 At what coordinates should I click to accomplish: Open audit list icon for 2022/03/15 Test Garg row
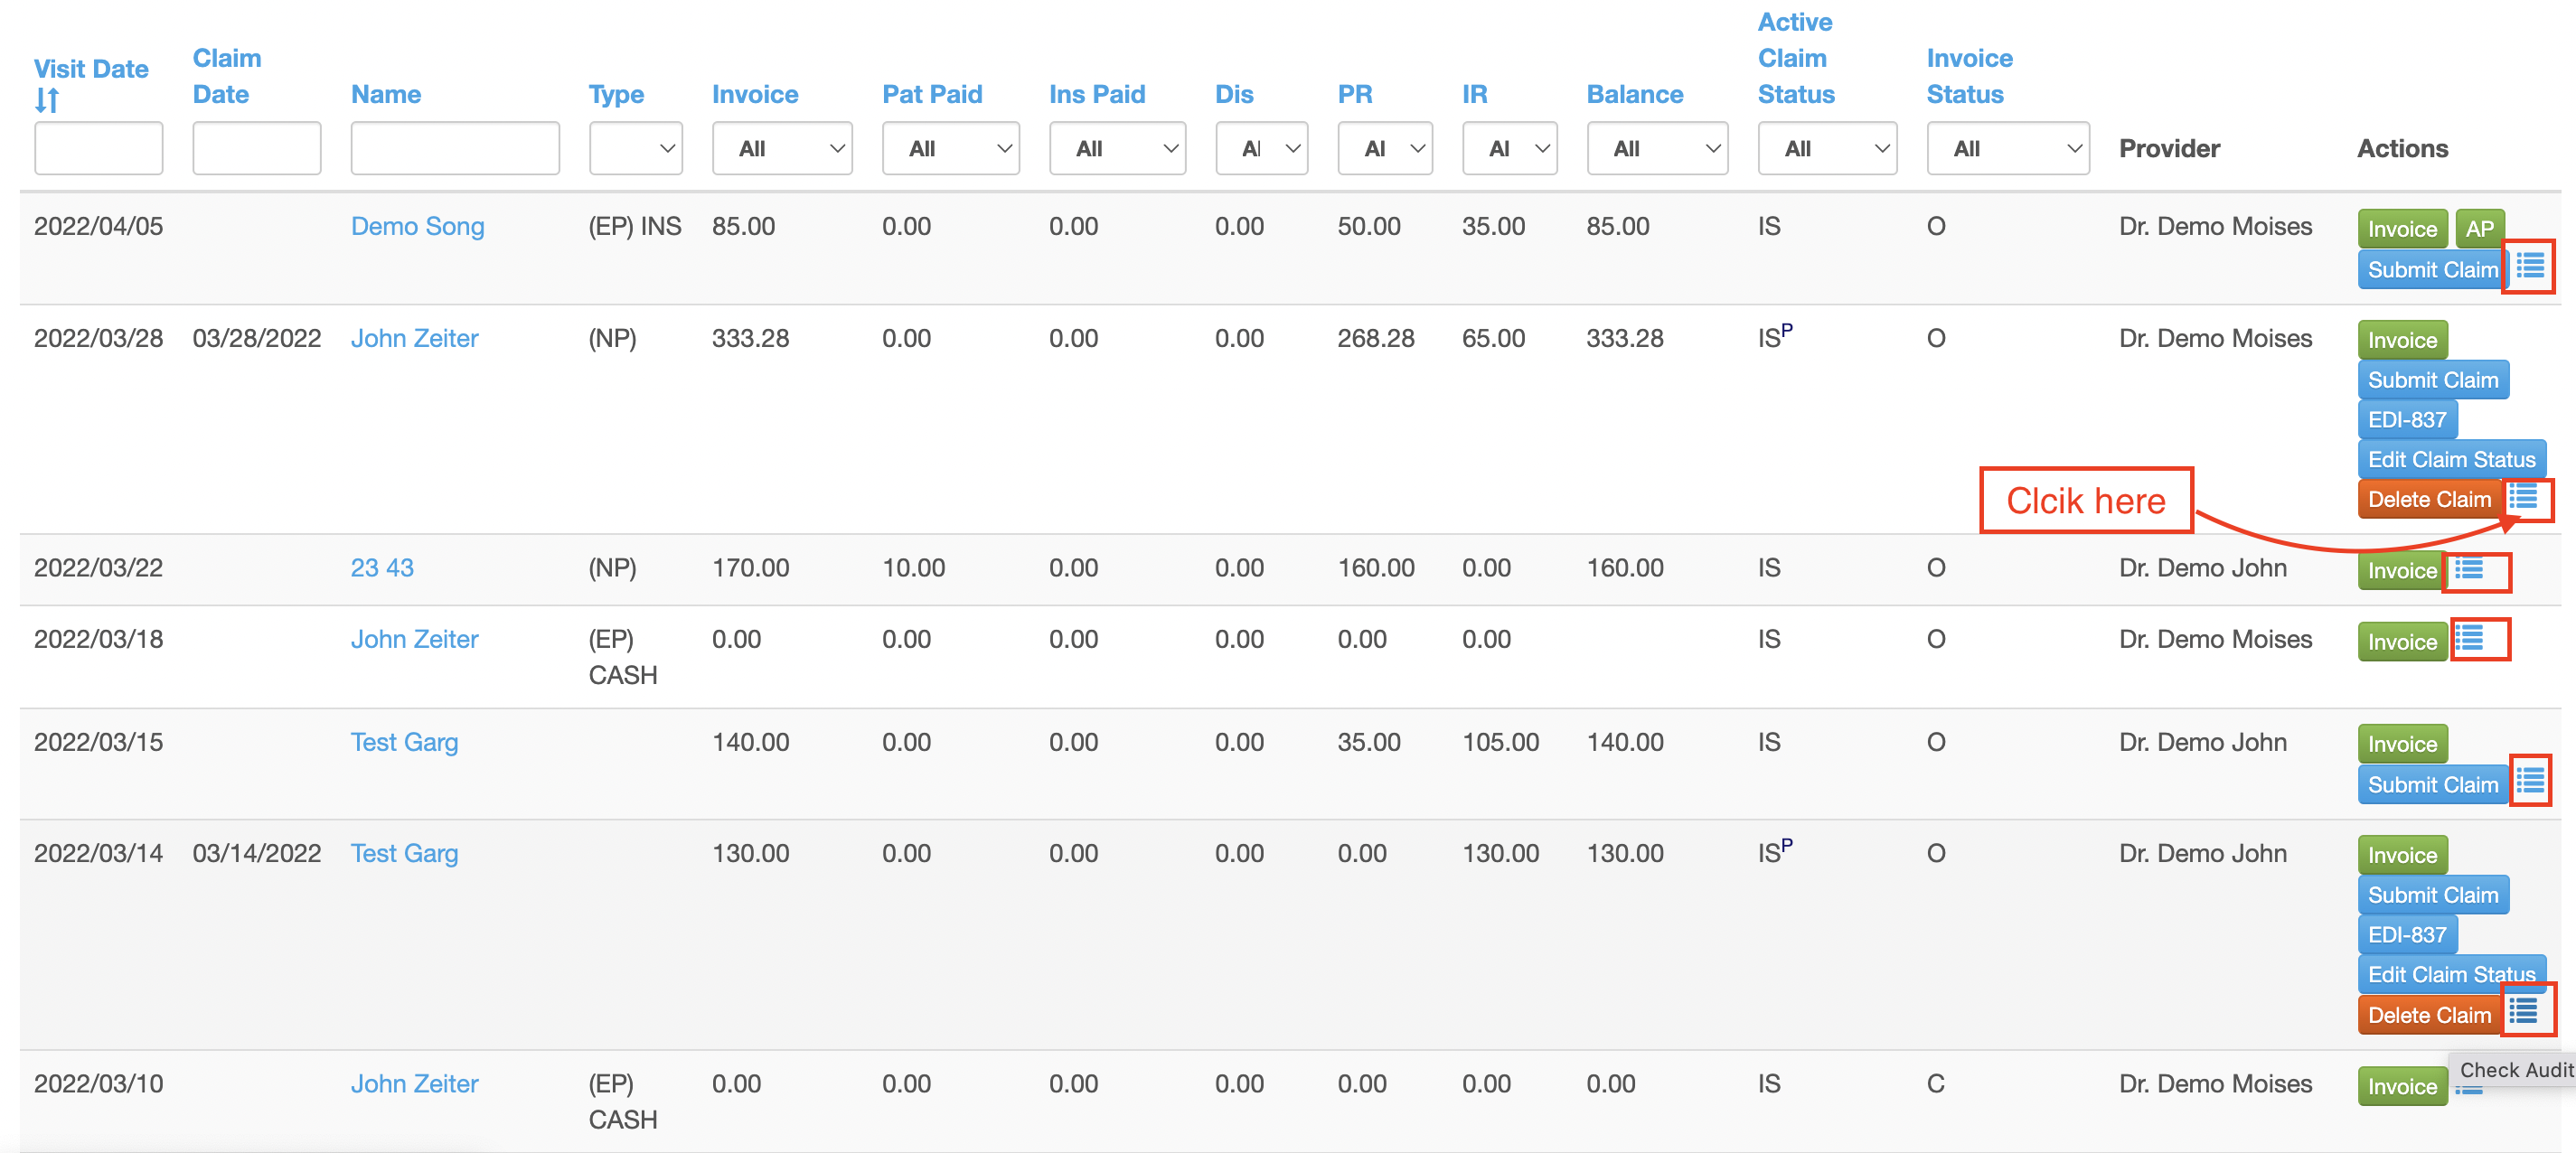pyautogui.click(x=2530, y=780)
